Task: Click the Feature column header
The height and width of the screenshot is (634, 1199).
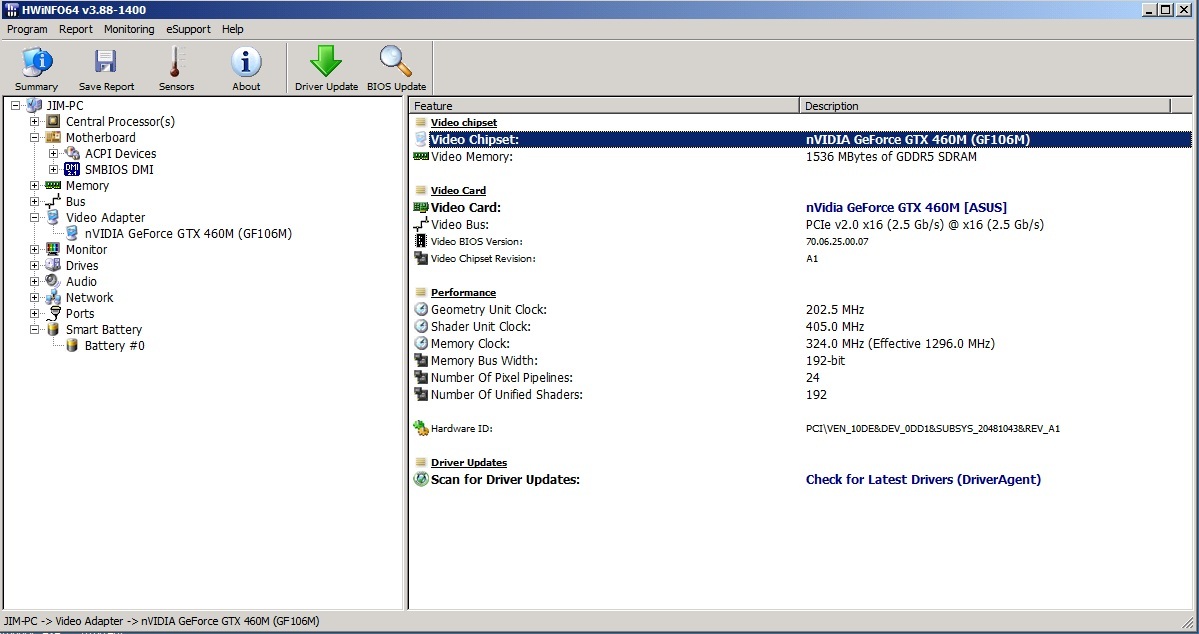Action: [604, 106]
